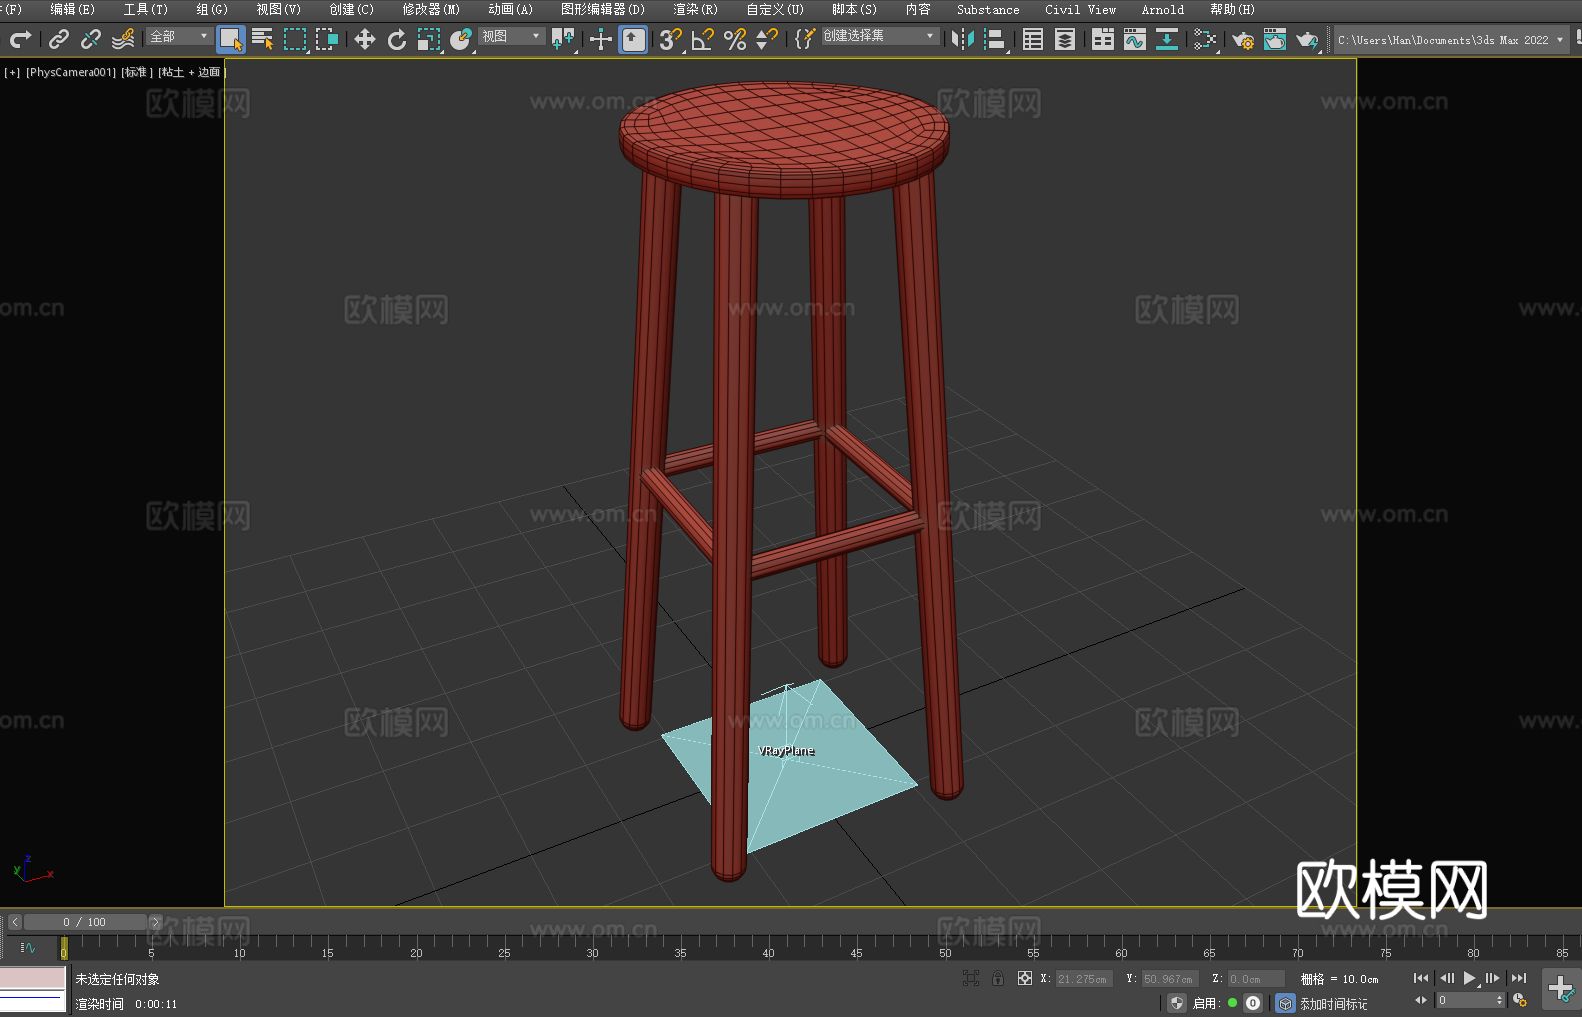Click the Isolate Selection toggle icon
This screenshot has width=1582, height=1017.
[x=970, y=978]
